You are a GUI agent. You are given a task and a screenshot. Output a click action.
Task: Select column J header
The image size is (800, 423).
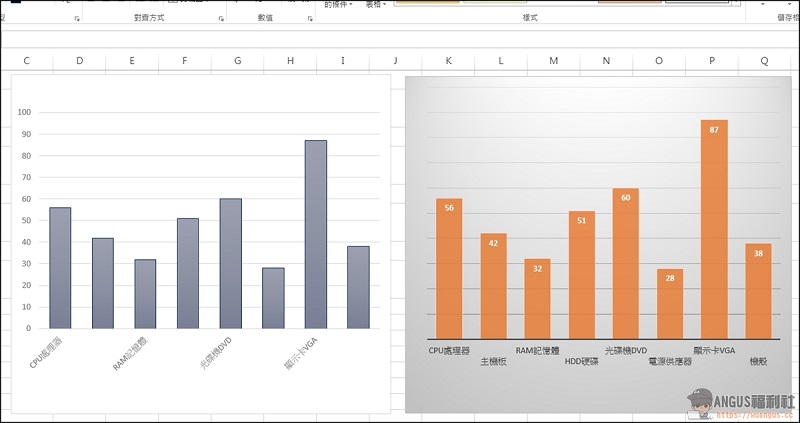395,61
